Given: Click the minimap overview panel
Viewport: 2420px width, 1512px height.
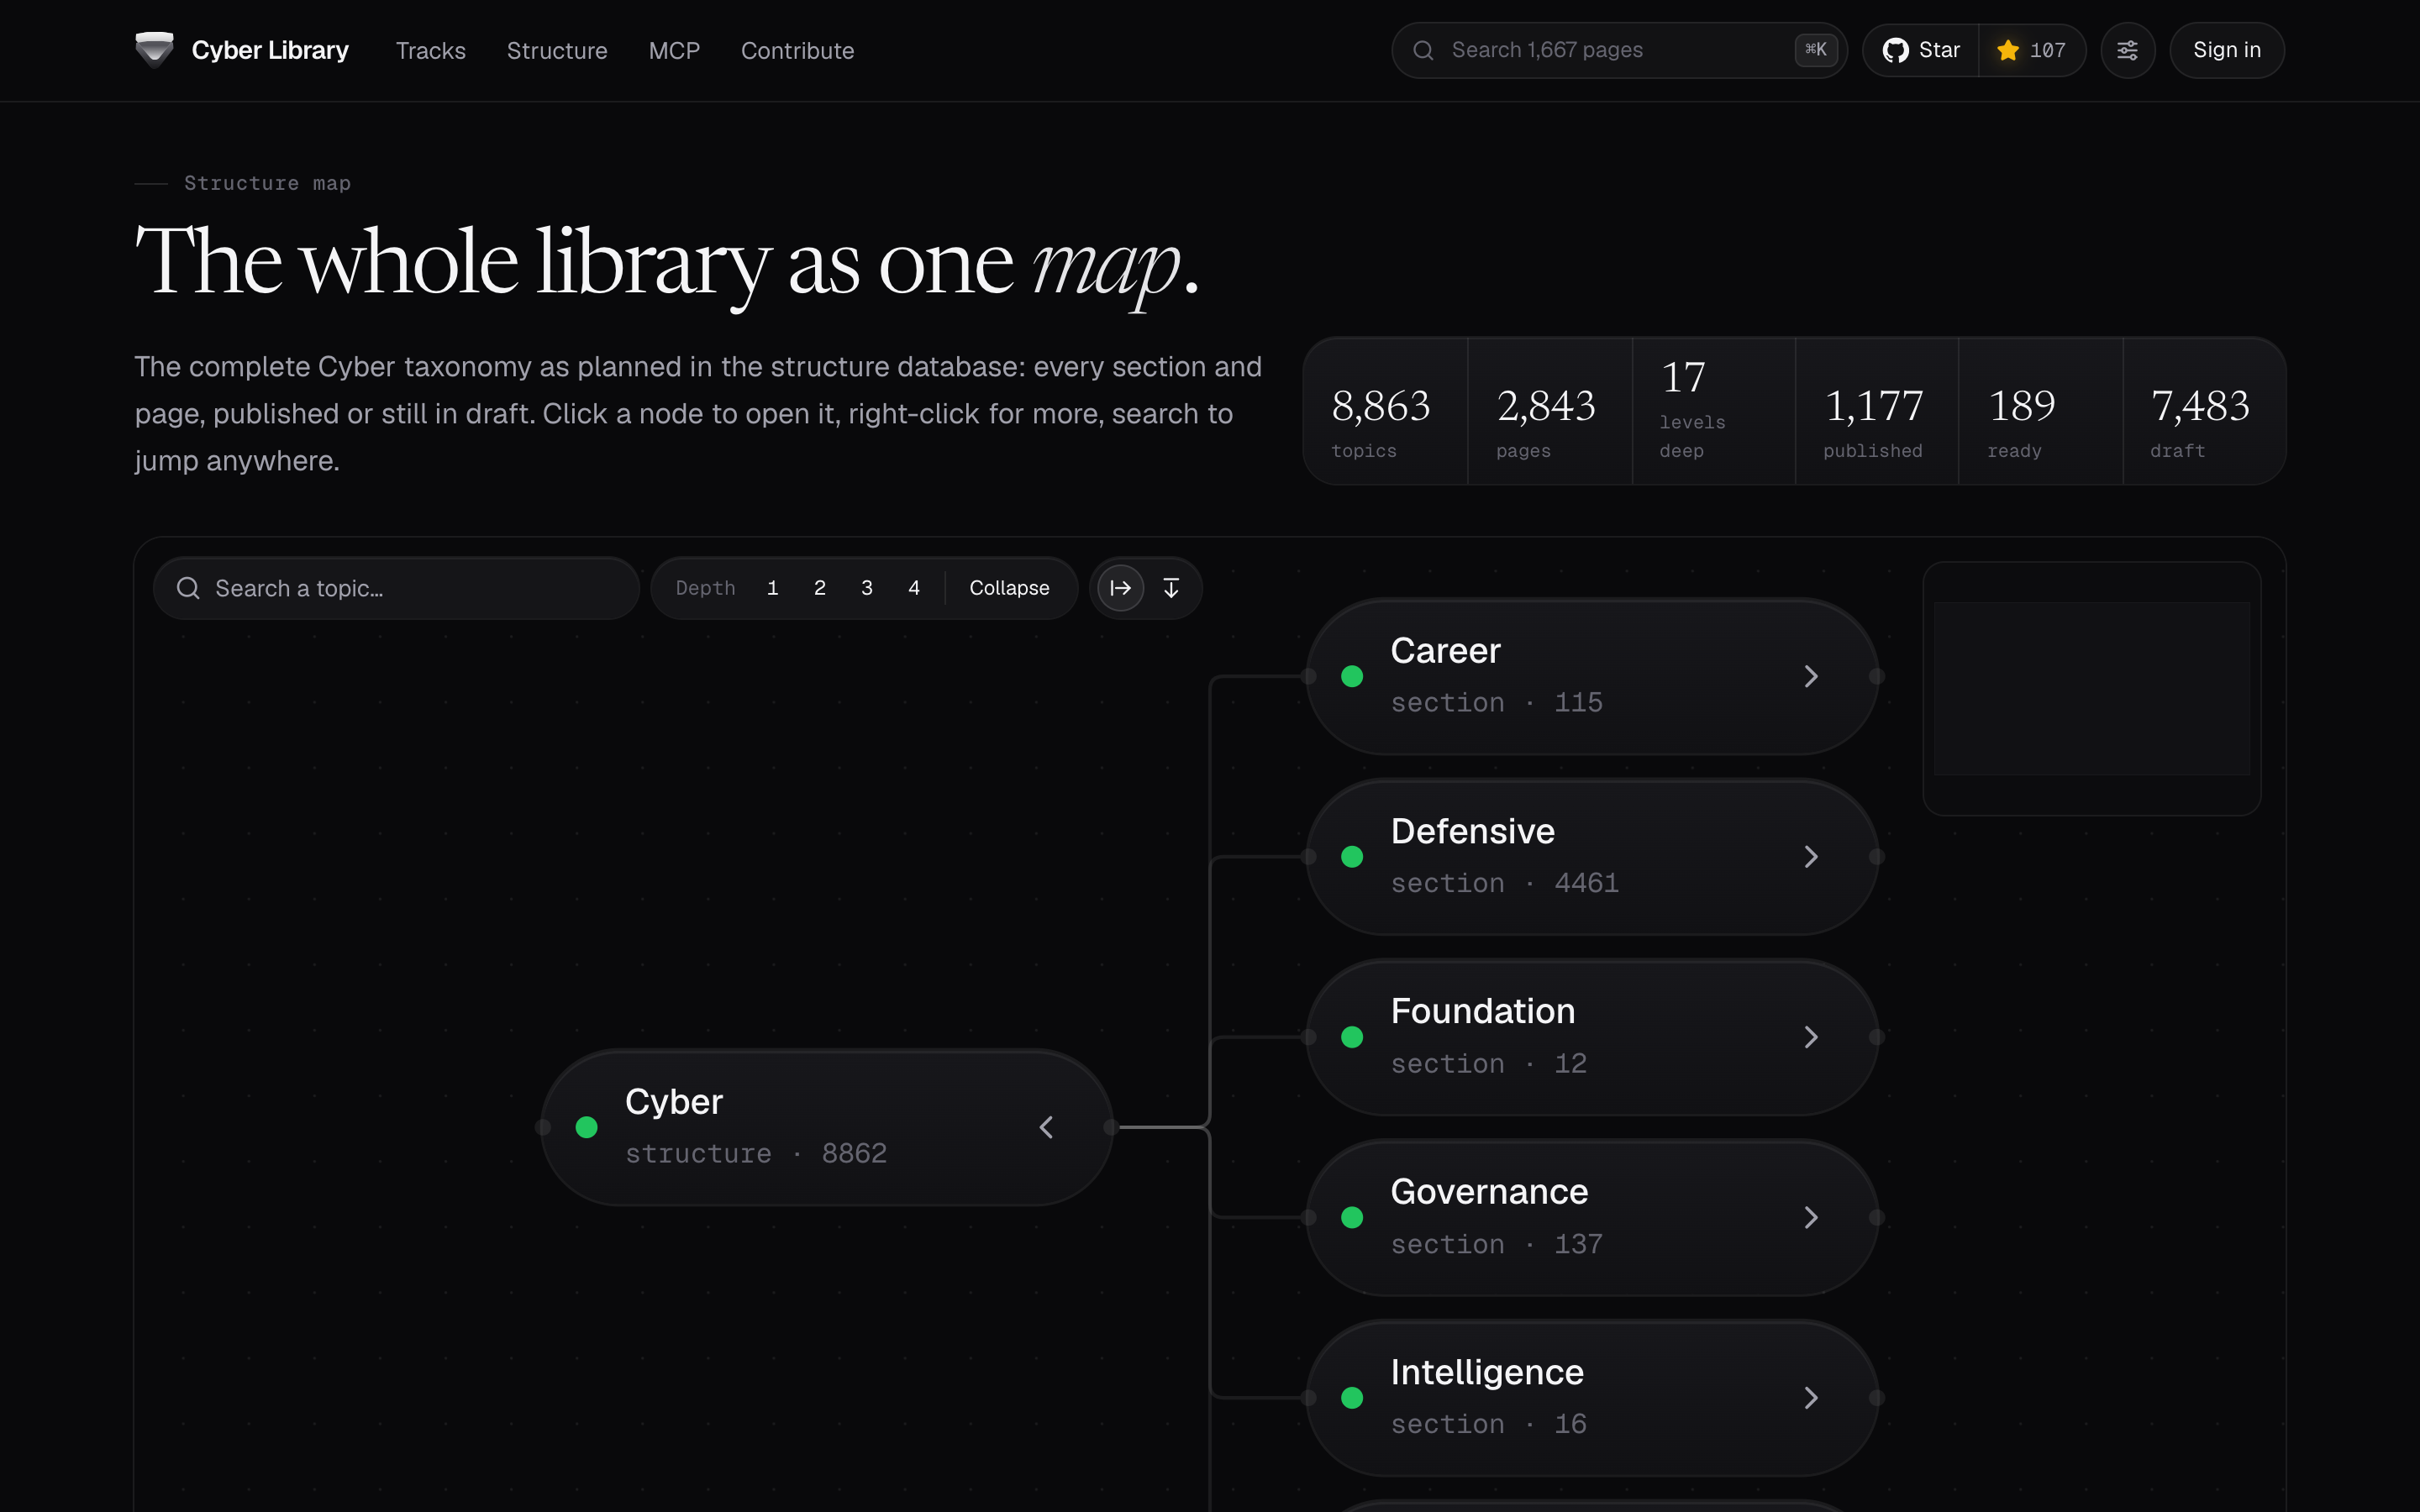Looking at the screenshot, I should tap(2091, 688).
